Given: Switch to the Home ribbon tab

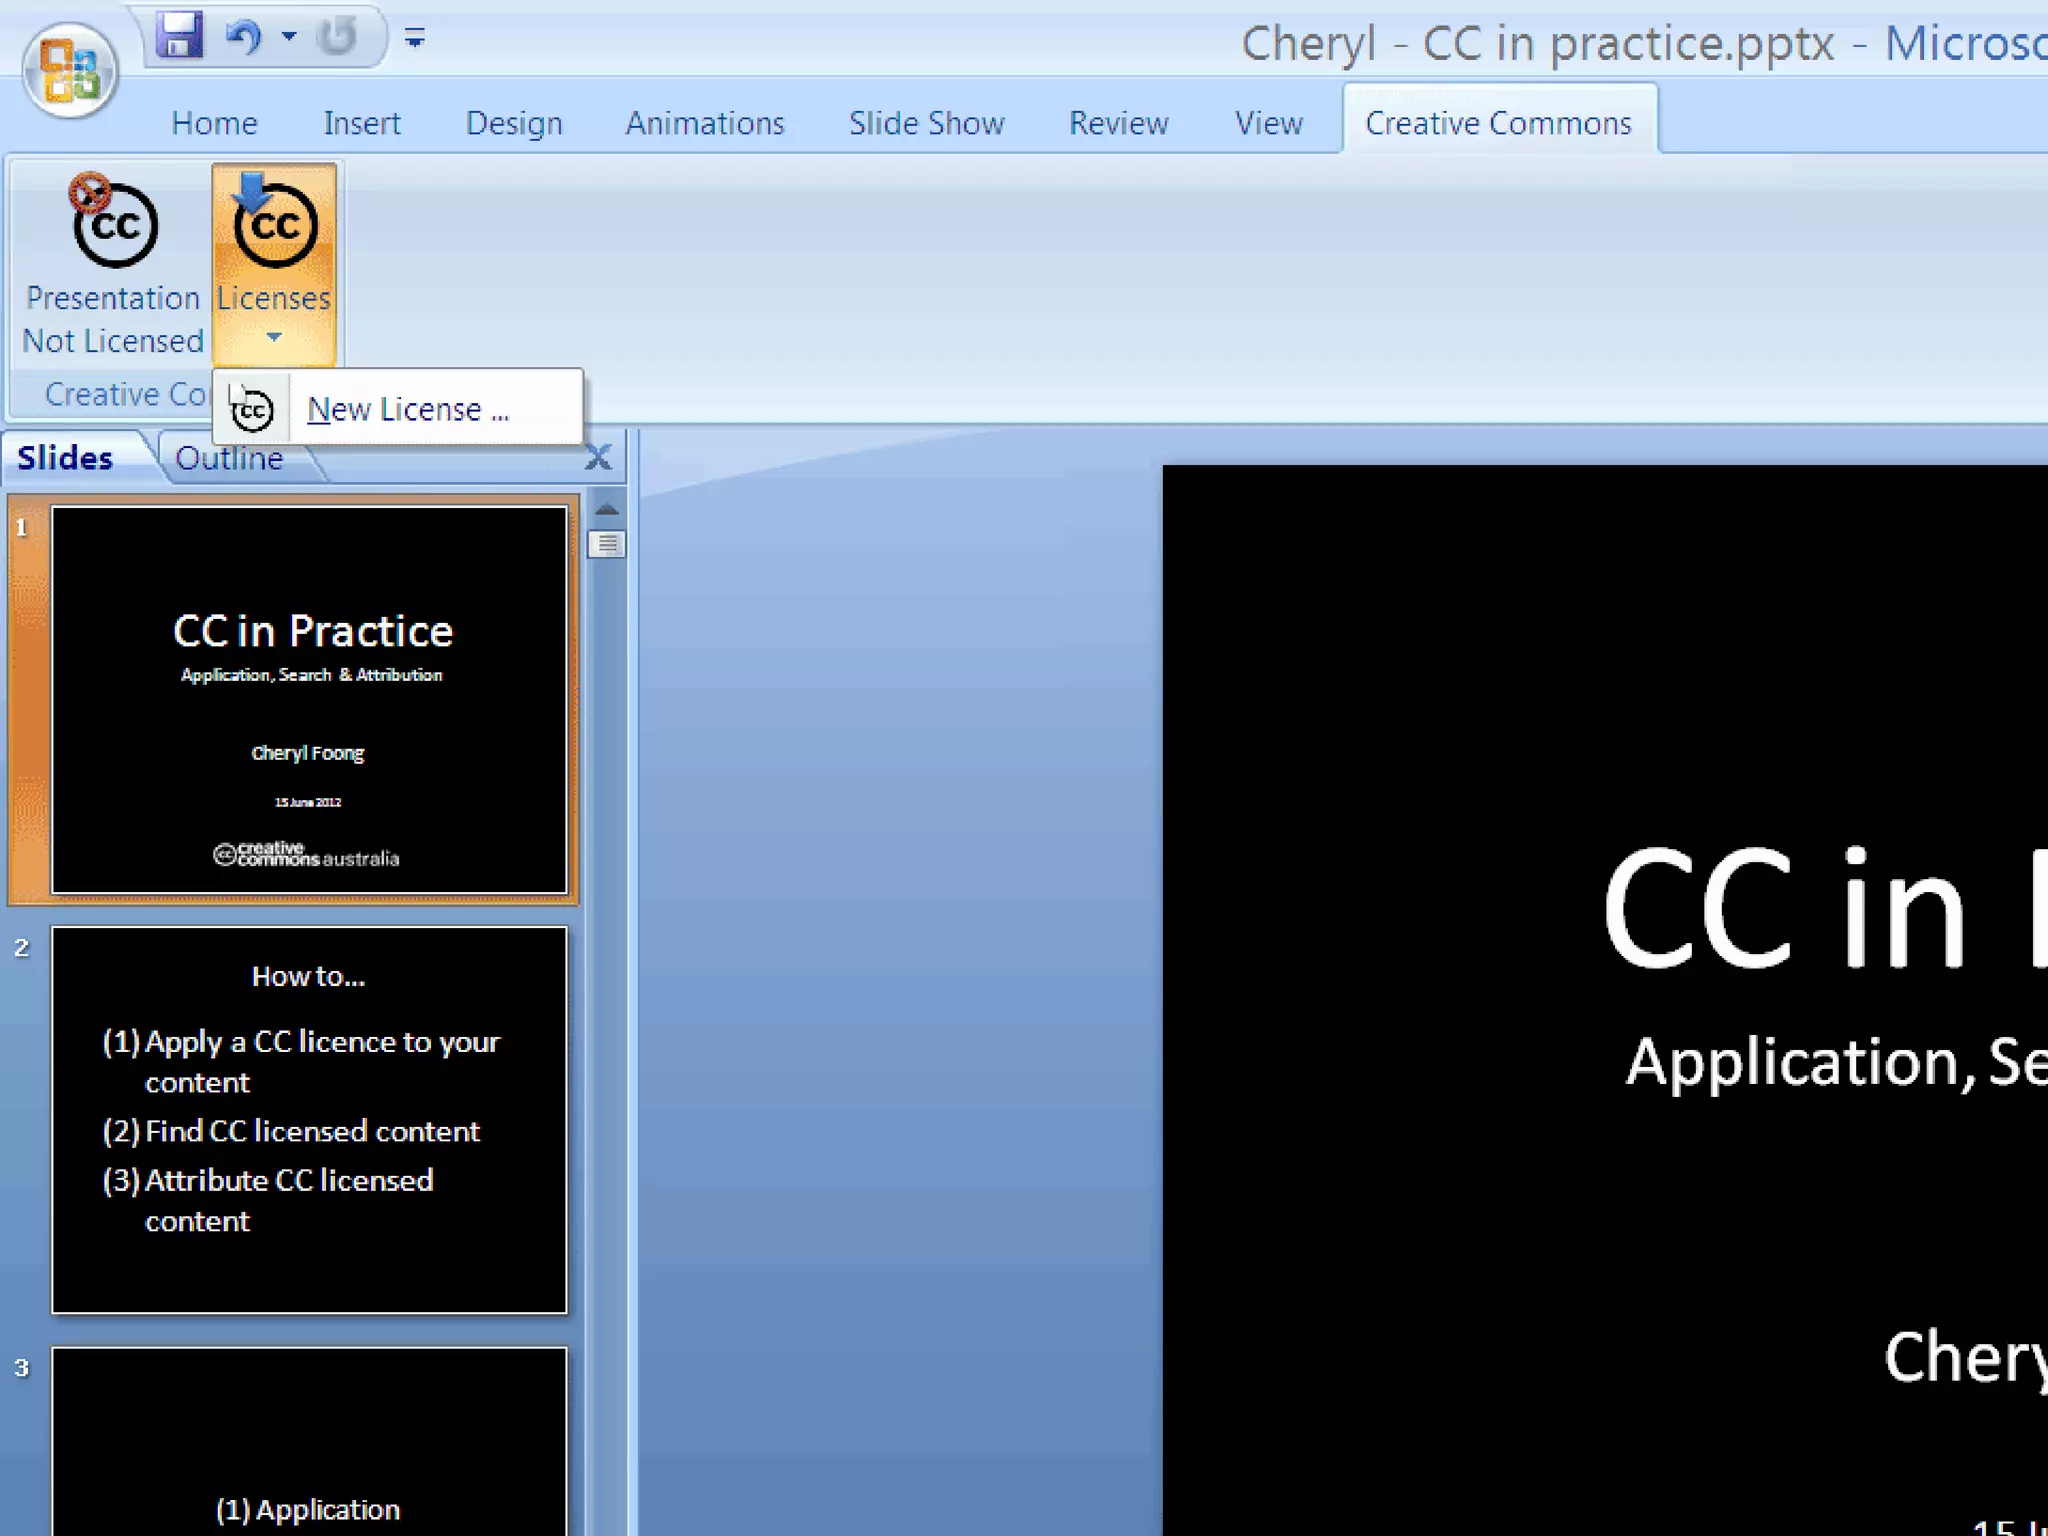Looking at the screenshot, I should [x=214, y=123].
